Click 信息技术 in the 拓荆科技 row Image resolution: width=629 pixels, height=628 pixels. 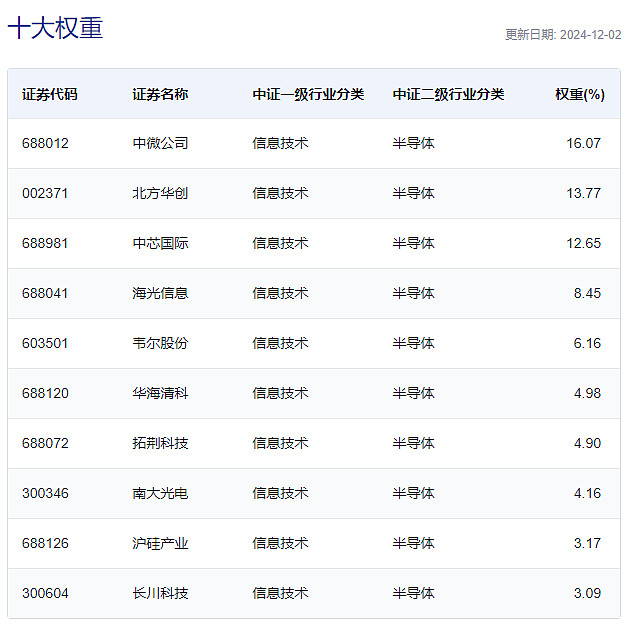(280, 443)
